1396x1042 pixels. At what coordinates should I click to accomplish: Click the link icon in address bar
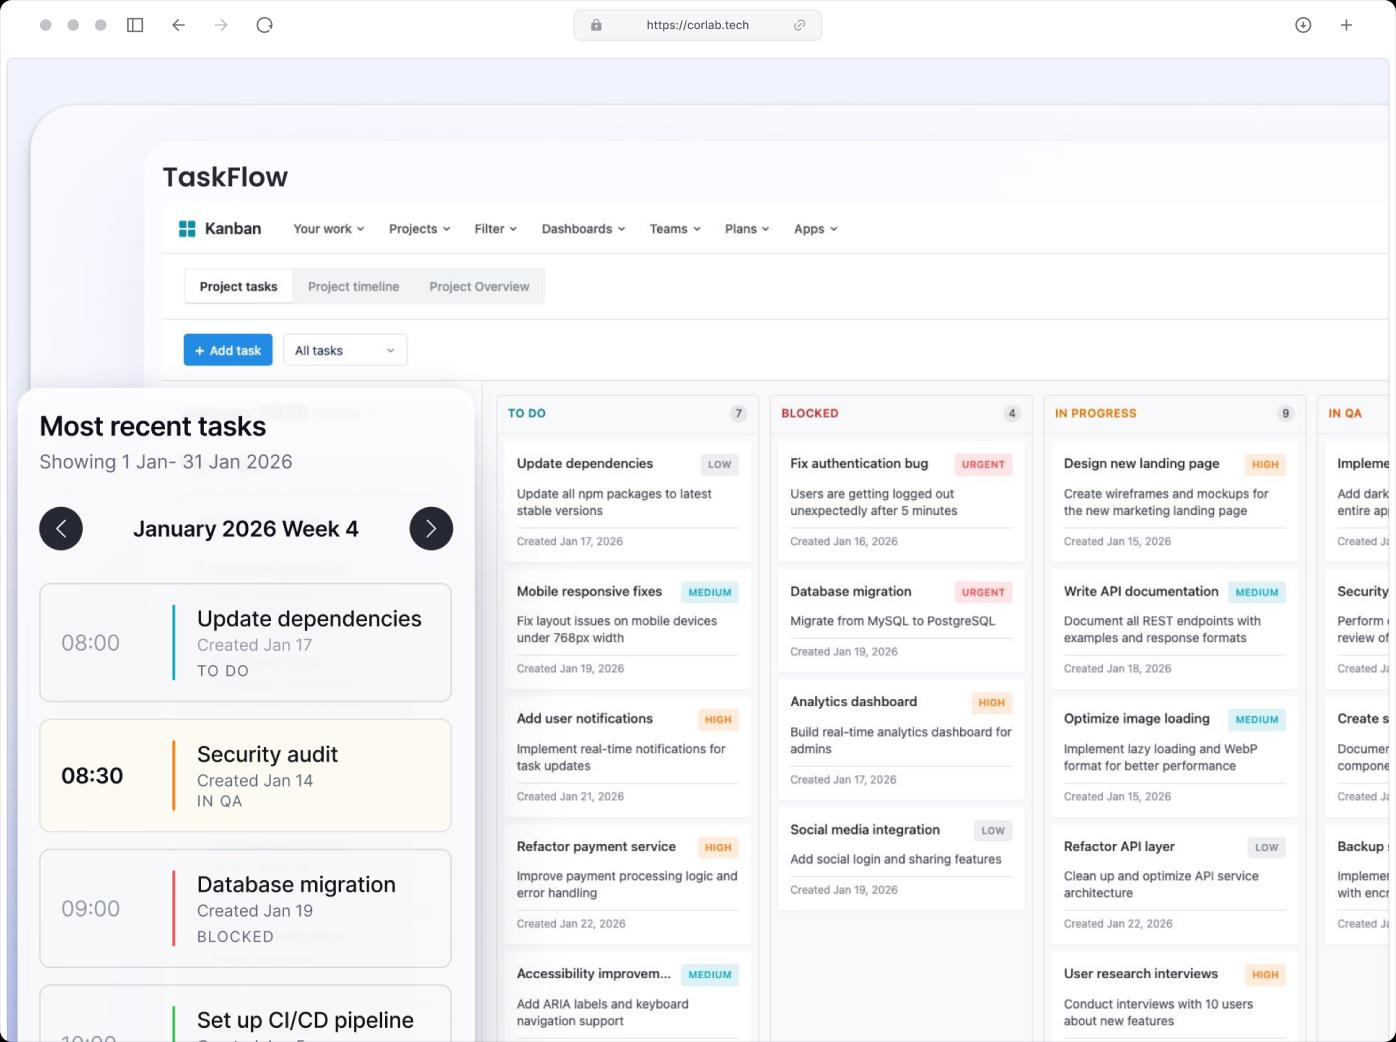799,25
